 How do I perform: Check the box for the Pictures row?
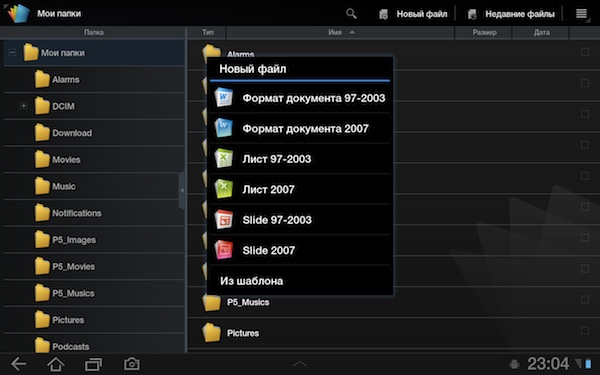585,330
